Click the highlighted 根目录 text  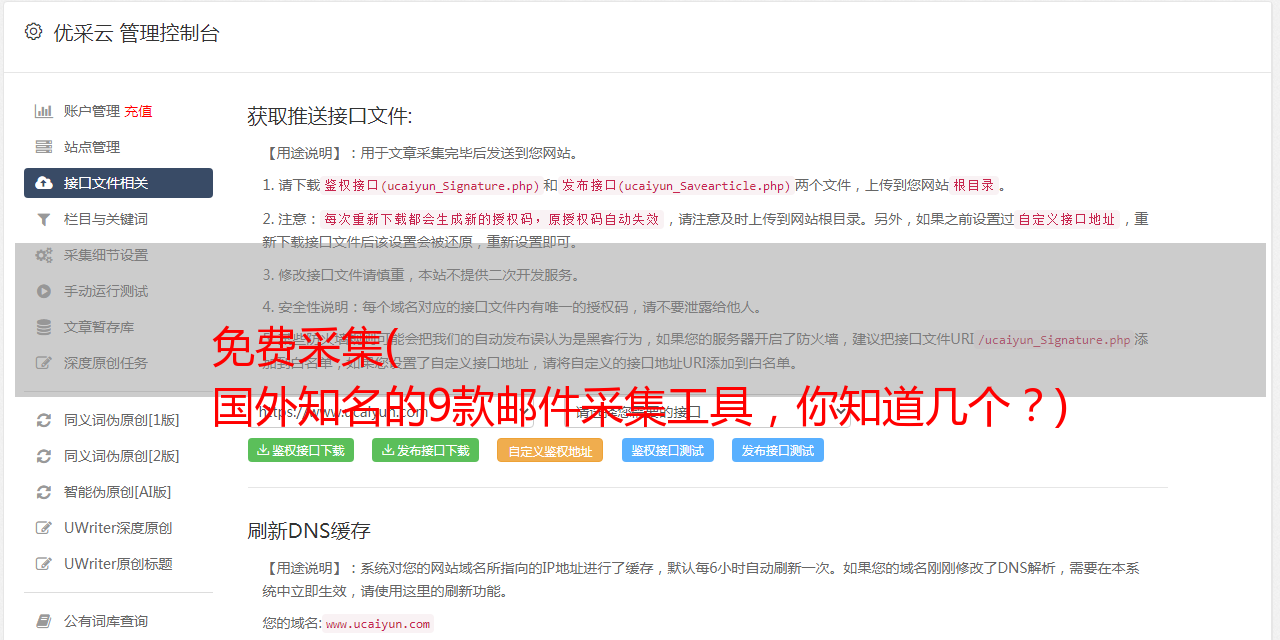pyautogui.click(x=974, y=185)
